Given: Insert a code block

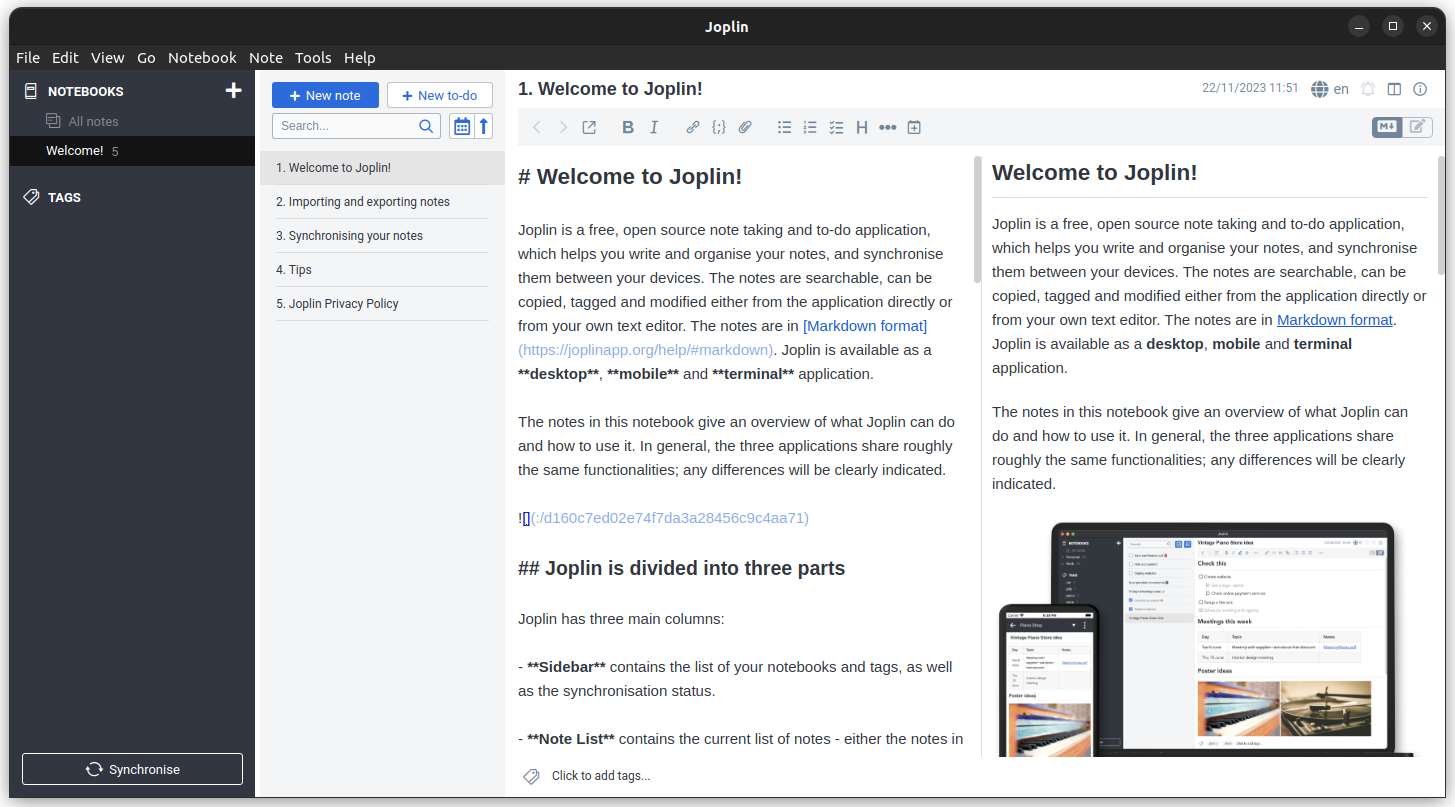Looking at the screenshot, I should click(x=719, y=127).
